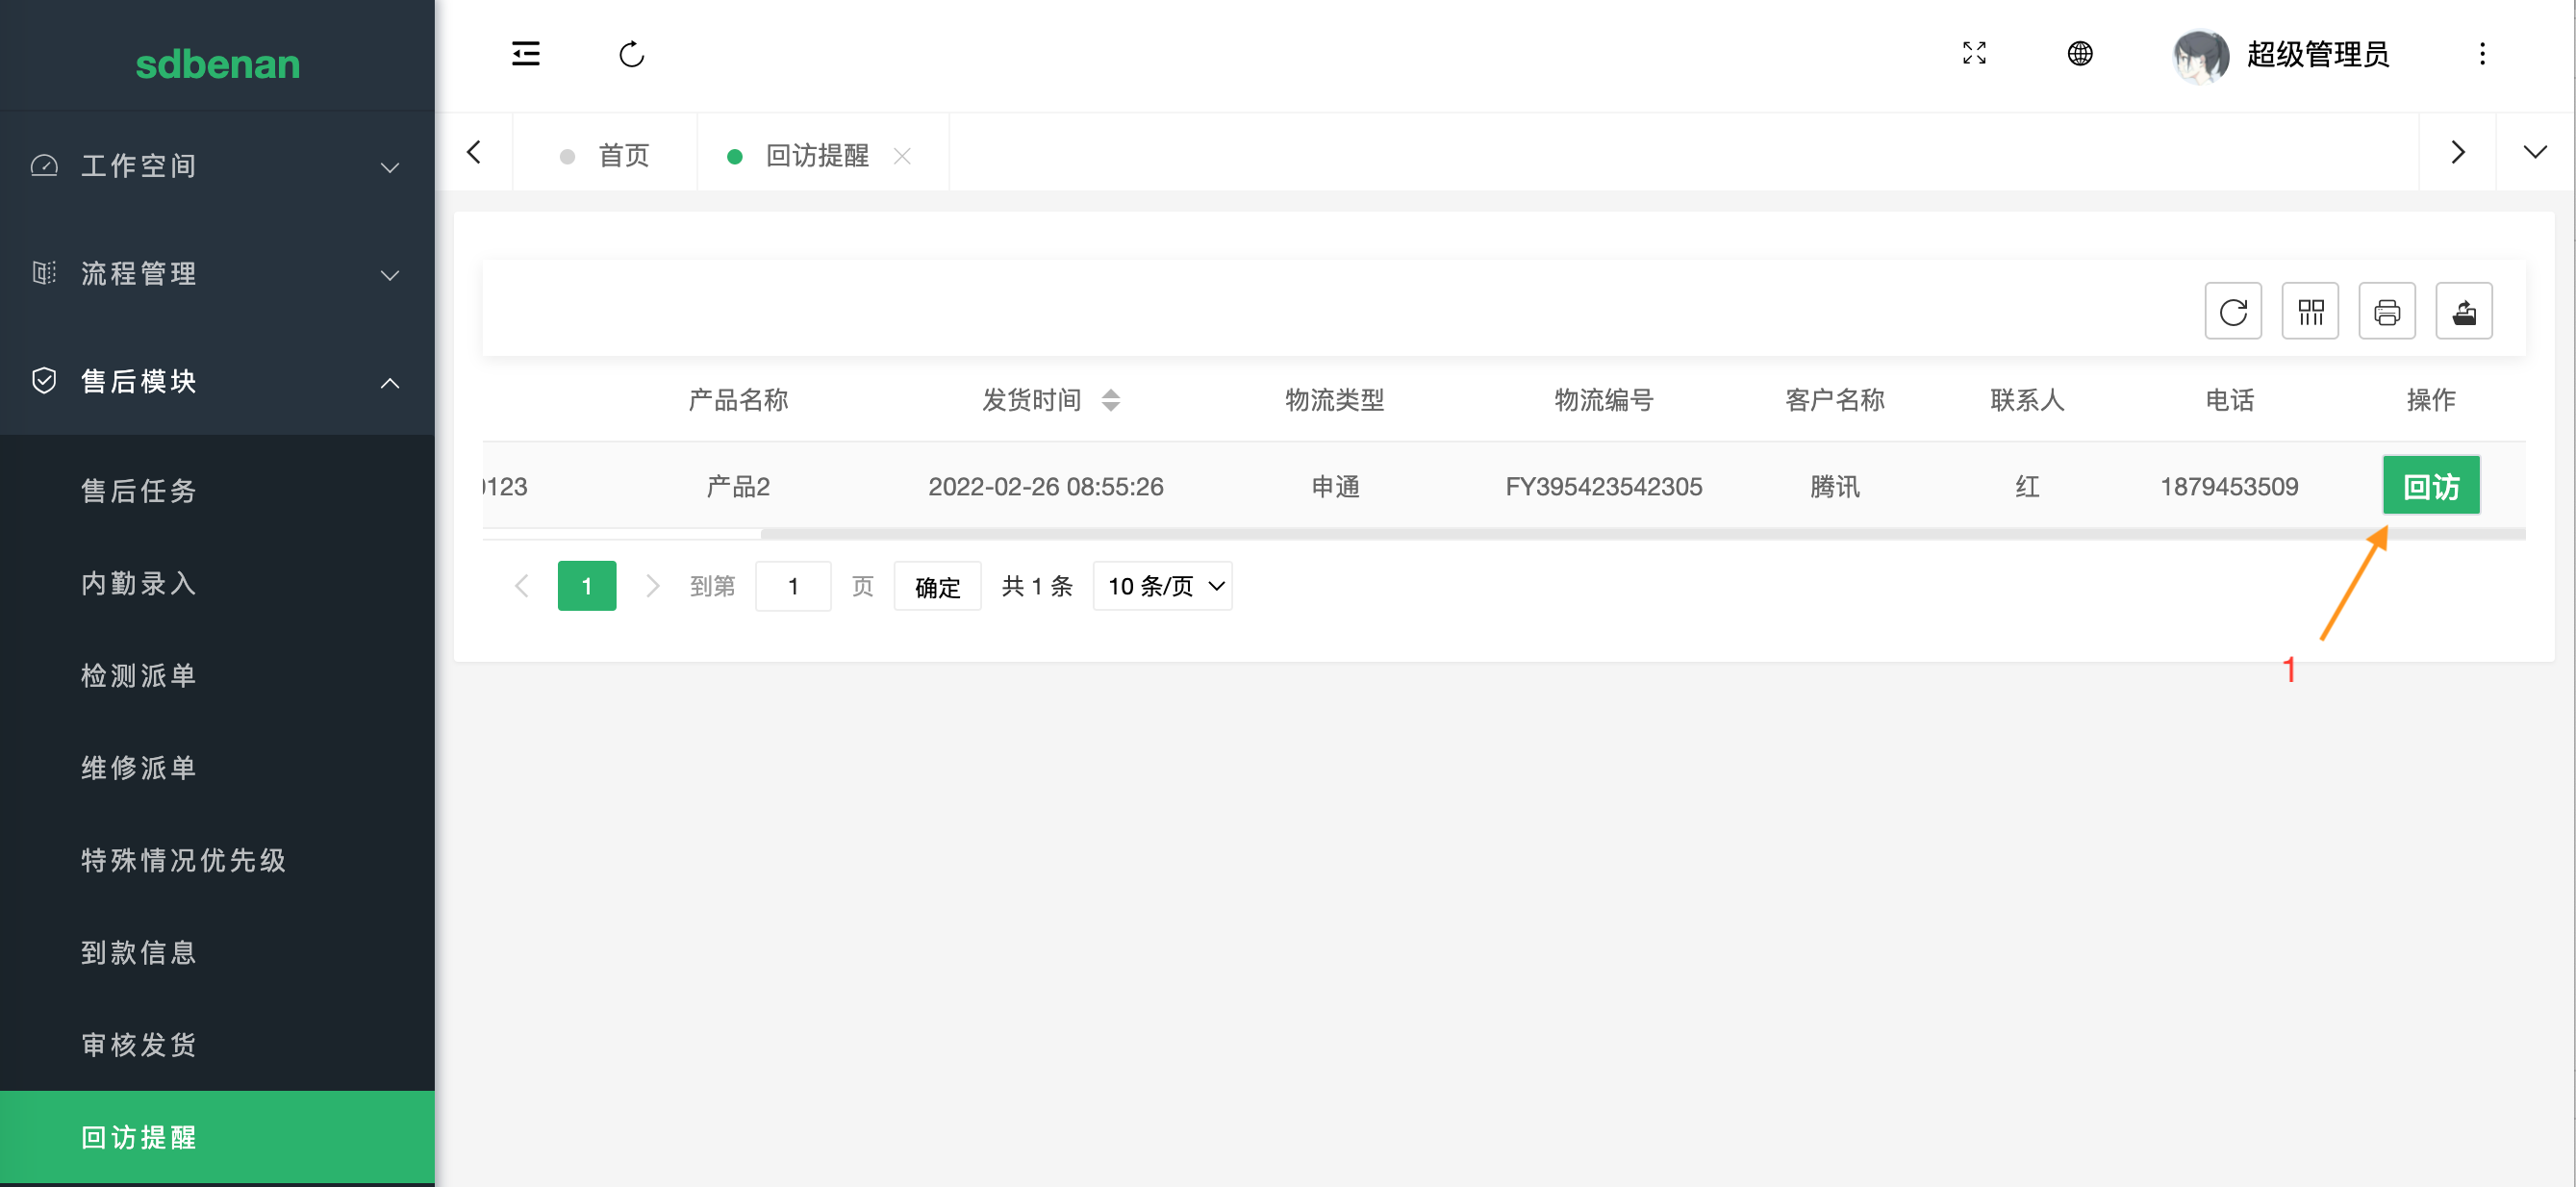Click the 2022-02-26 08:55:26 cell
The height and width of the screenshot is (1187, 2576).
pos(1045,487)
